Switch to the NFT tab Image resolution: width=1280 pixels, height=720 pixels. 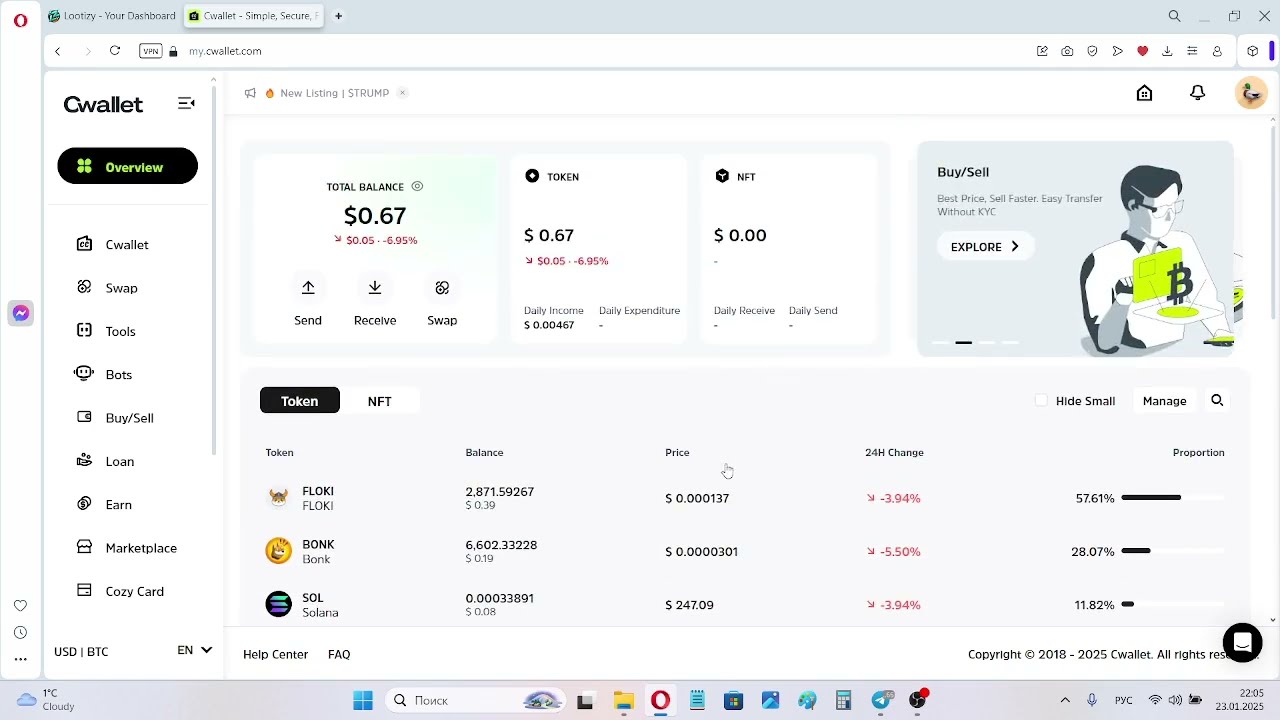379,401
